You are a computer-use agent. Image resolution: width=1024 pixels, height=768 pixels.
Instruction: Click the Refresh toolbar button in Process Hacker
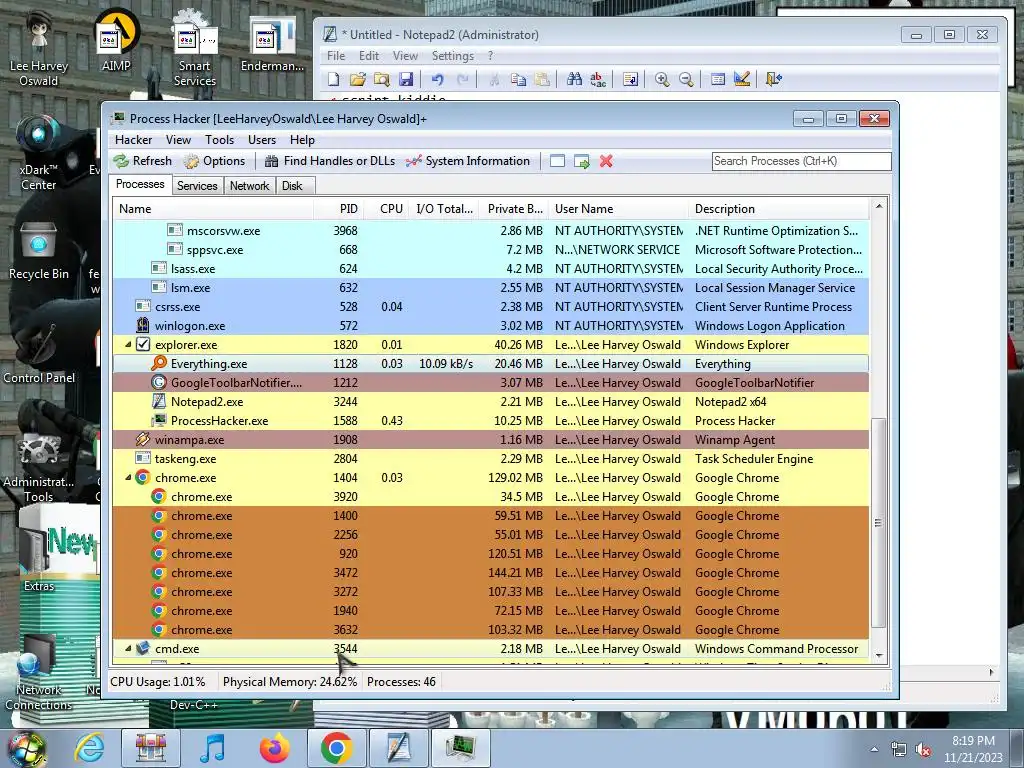click(143, 161)
